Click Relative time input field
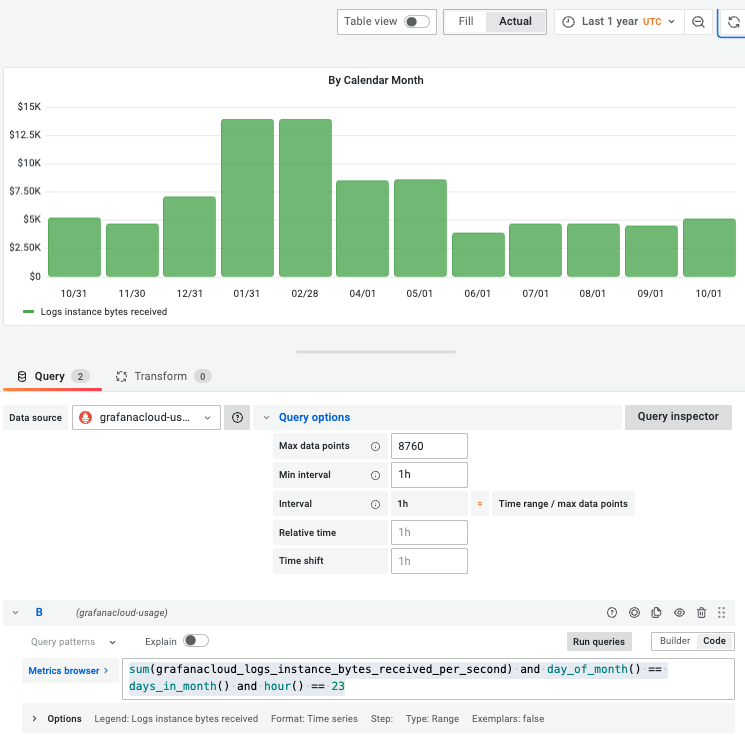 [429, 533]
